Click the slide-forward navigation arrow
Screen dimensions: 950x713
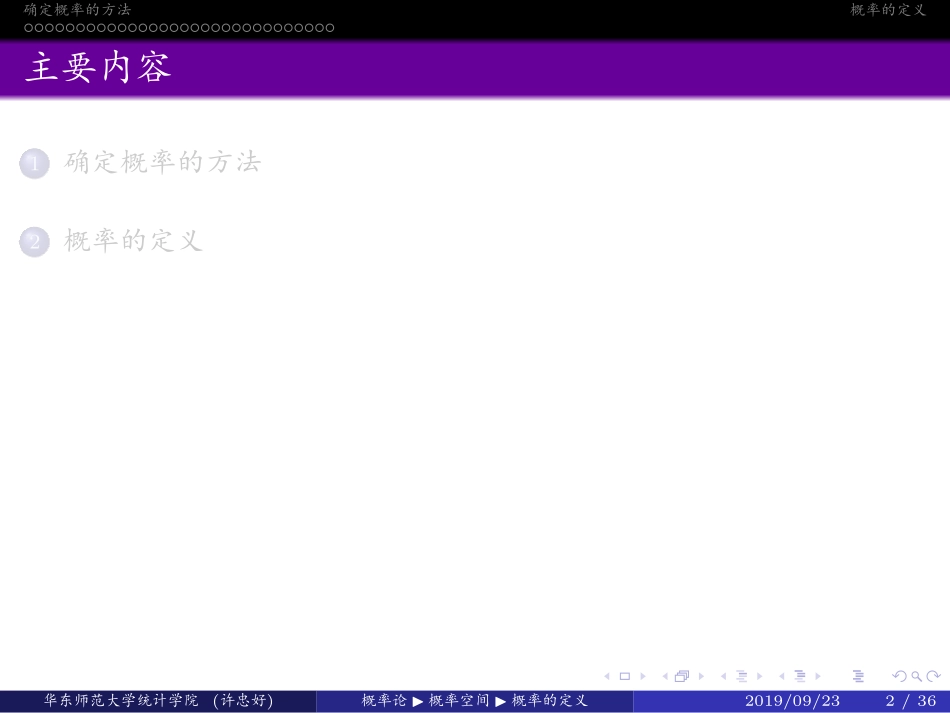coord(644,676)
